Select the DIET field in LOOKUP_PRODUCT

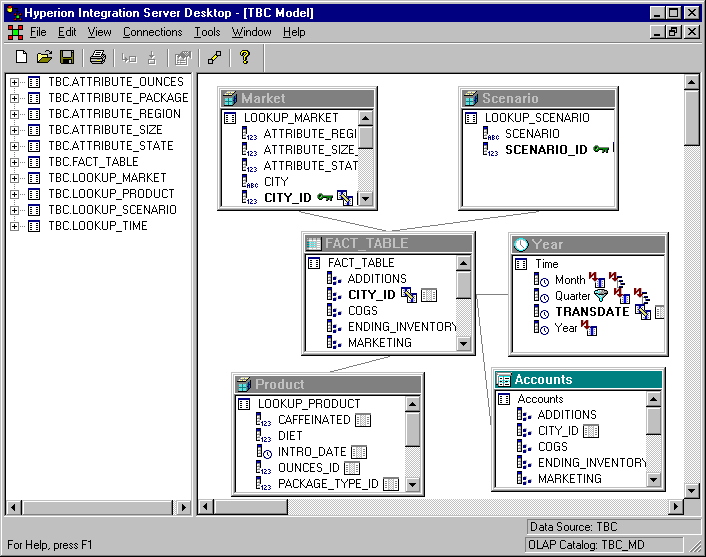(290, 436)
